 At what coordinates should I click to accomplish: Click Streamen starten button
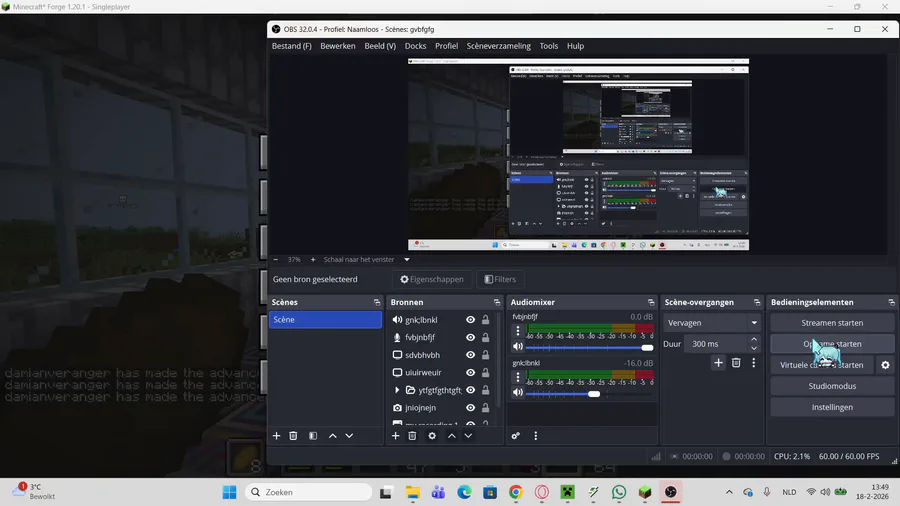click(x=832, y=323)
